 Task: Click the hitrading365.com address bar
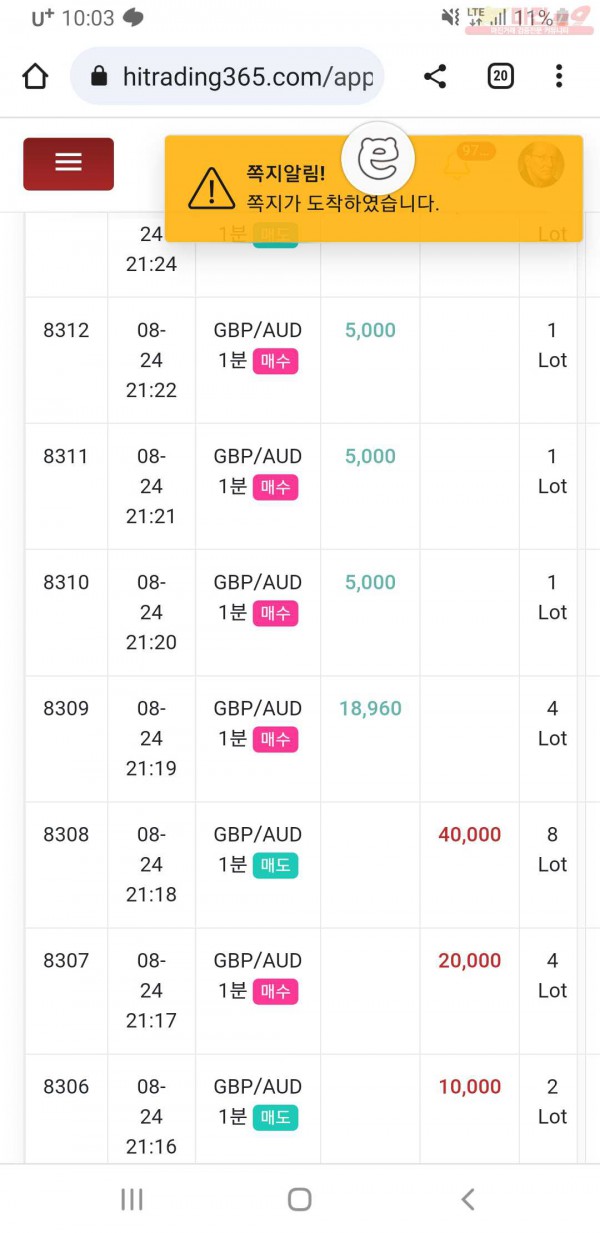point(227,76)
